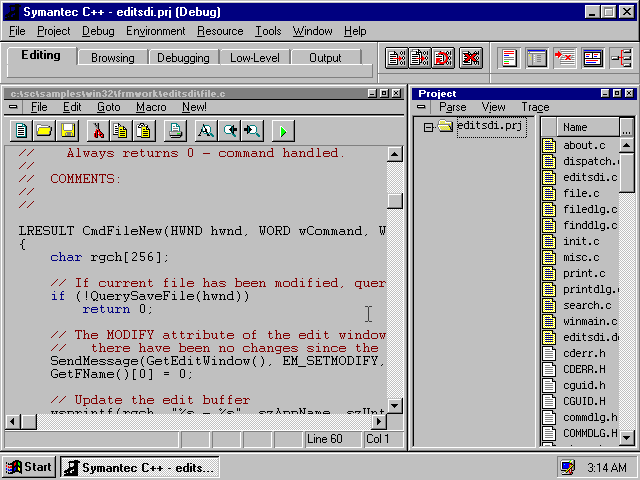This screenshot has width=640, height=480.
Task: Click editor vertical scrollbar up arrow
Action: click(394, 154)
